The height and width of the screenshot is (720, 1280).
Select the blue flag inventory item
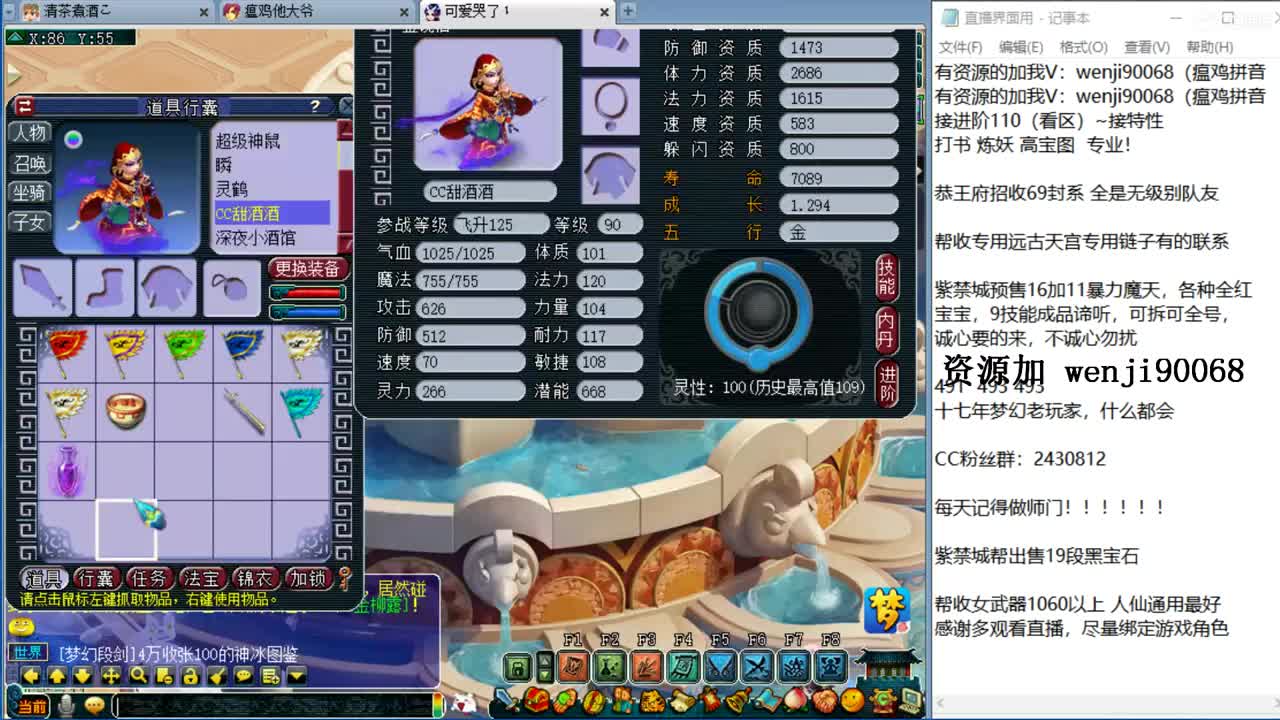click(x=243, y=351)
